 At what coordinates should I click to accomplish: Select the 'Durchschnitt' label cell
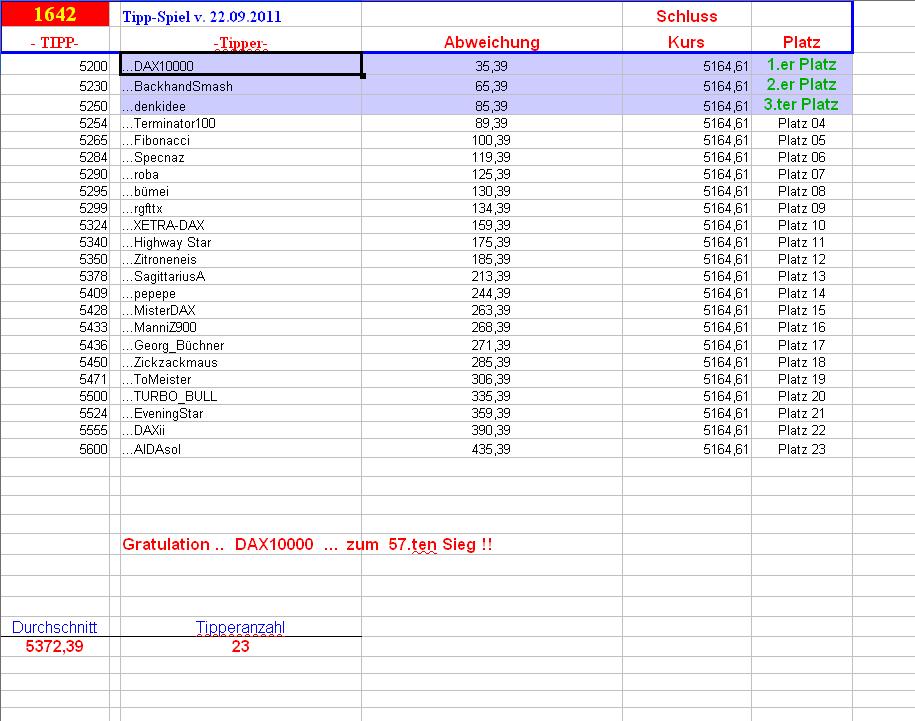pos(54,627)
